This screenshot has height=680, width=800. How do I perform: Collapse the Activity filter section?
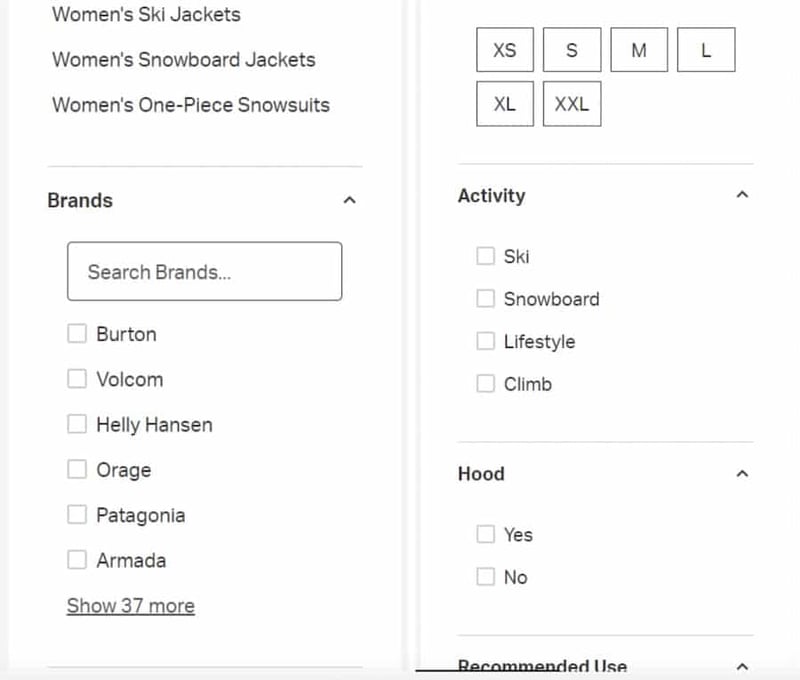coord(741,195)
